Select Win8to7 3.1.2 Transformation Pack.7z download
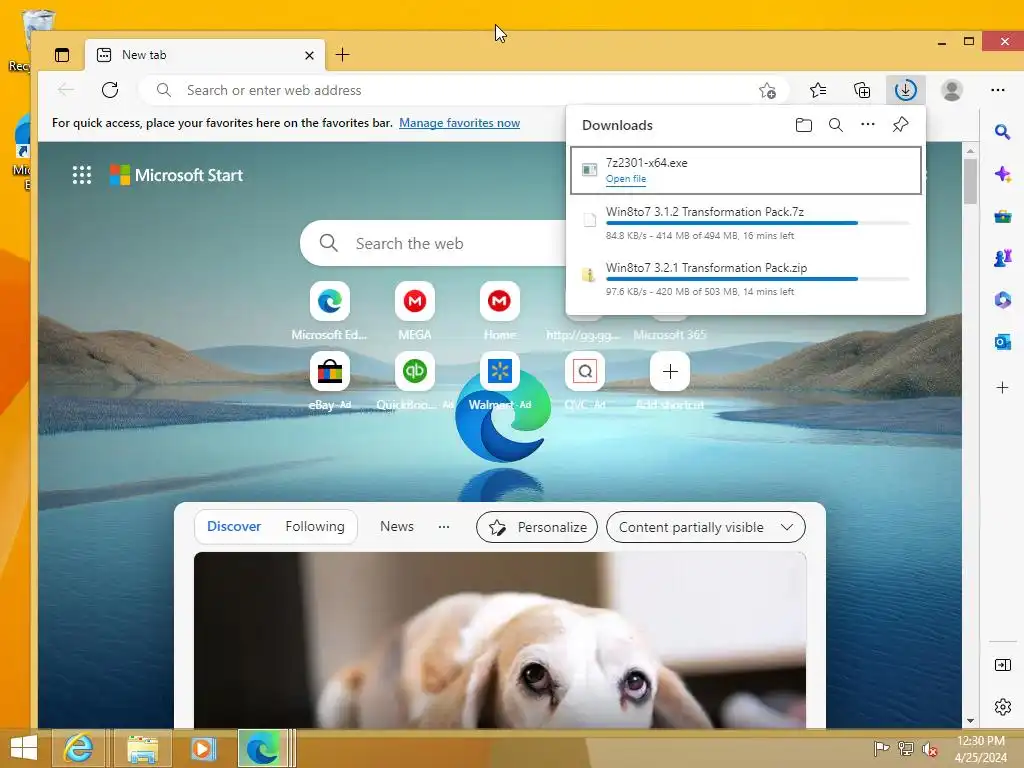The width and height of the screenshot is (1024, 768). tap(746, 223)
